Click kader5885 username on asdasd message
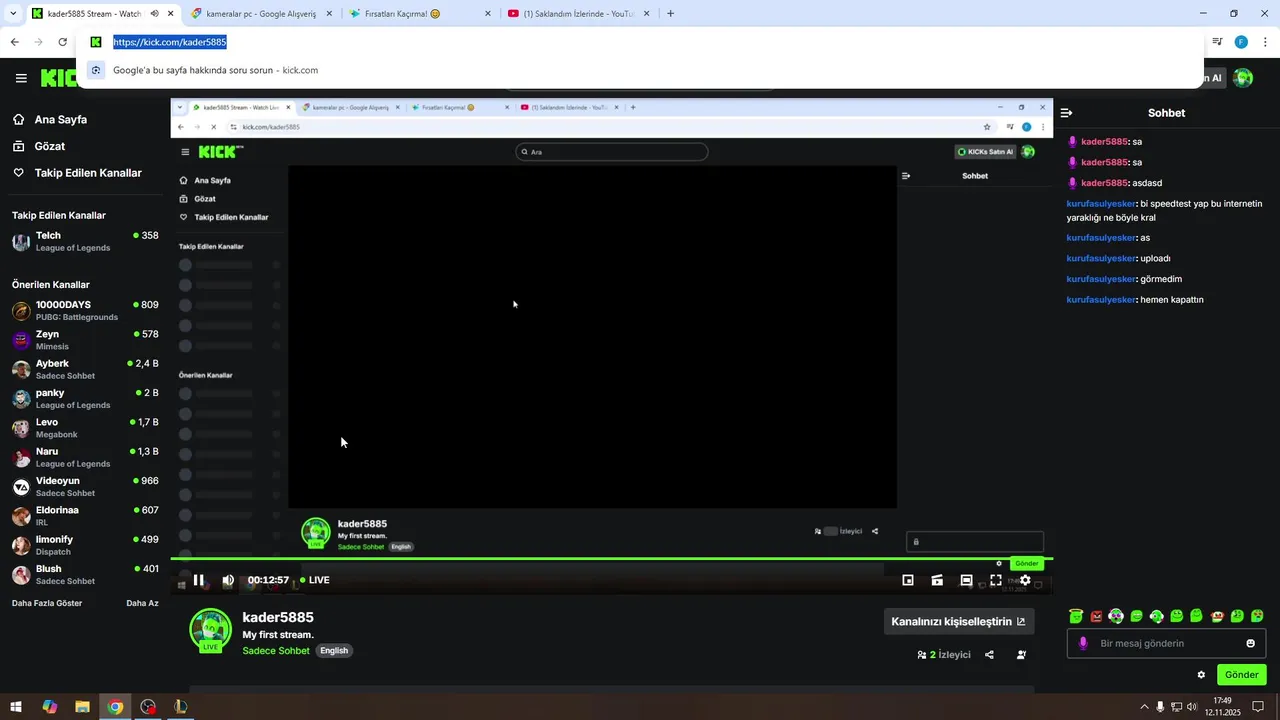This screenshot has height=720, width=1280. (1104, 183)
